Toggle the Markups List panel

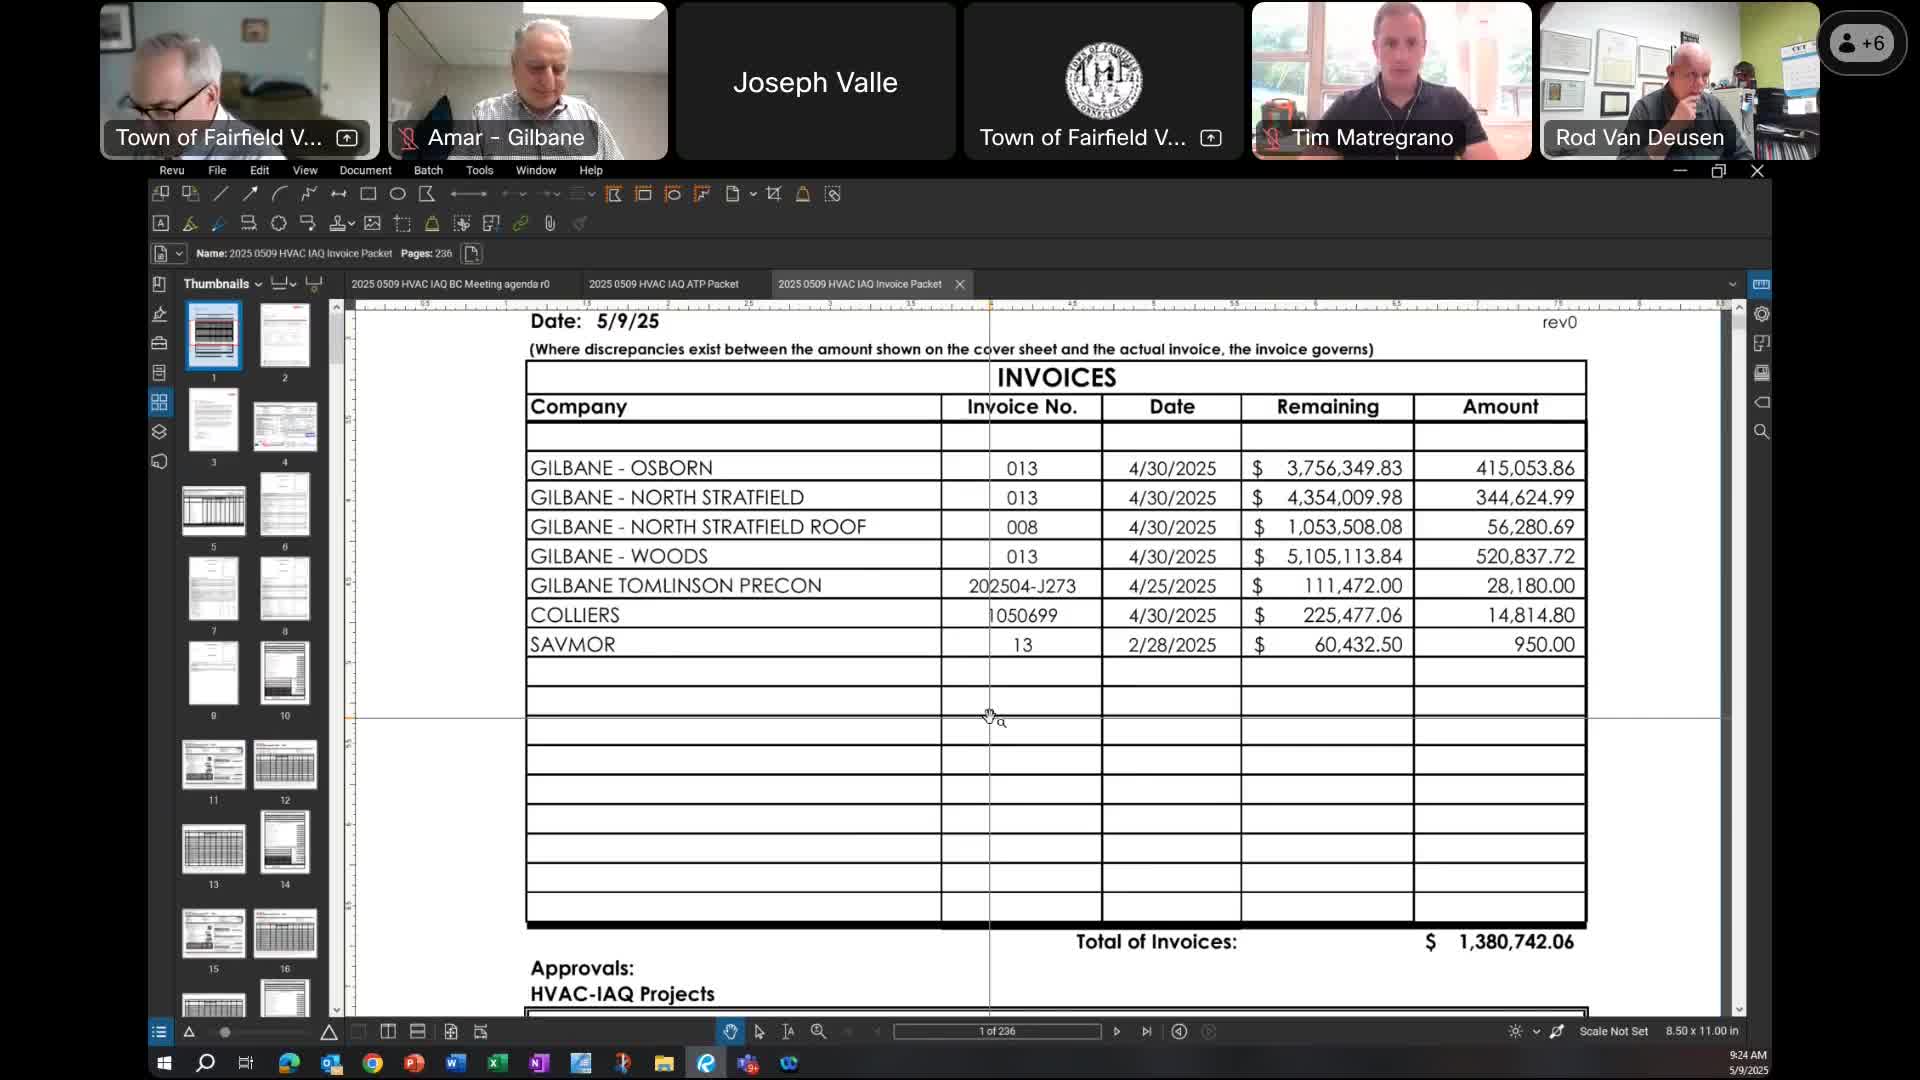tap(159, 1032)
